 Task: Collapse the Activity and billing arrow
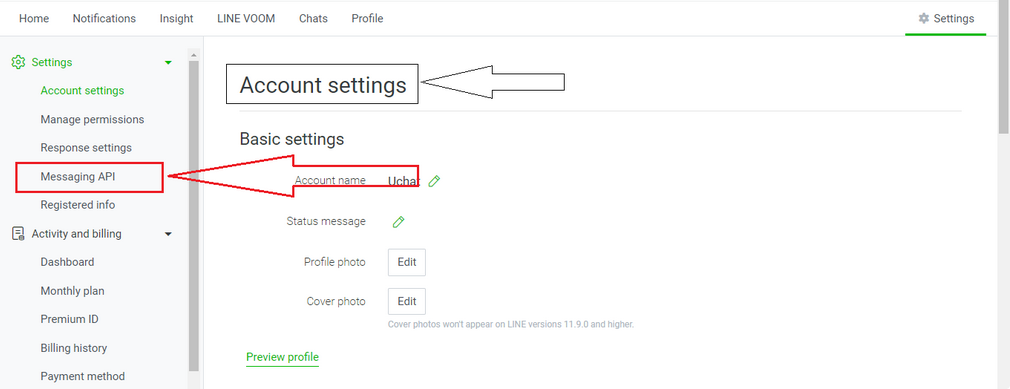click(x=168, y=234)
